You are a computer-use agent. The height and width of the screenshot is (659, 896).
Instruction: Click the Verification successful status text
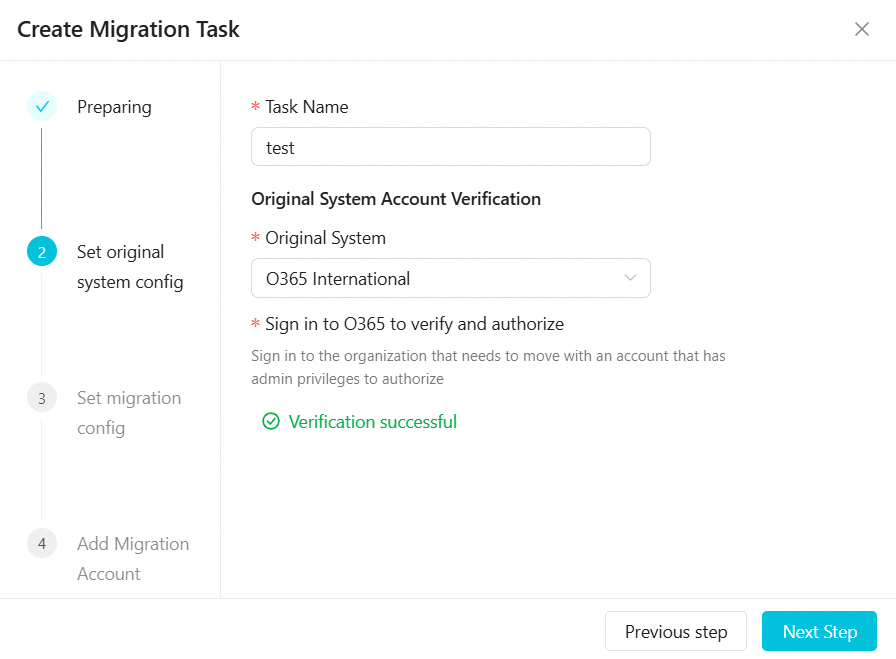coord(372,422)
